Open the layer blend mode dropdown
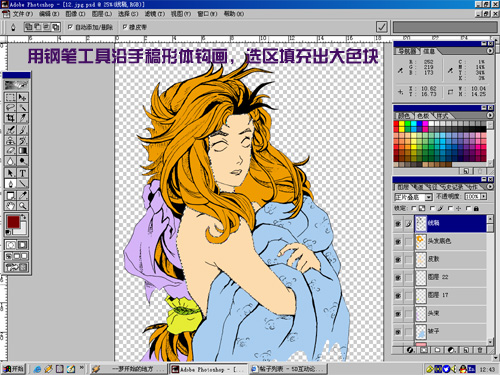This screenshot has width=500, height=375. 429,197
